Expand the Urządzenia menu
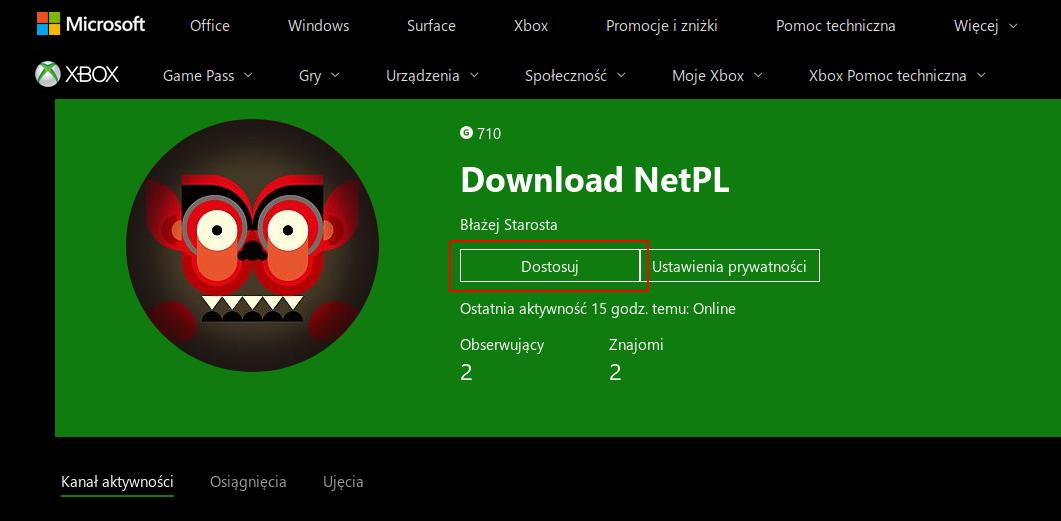Screen dimensions: 1061x521 [x=432, y=76]
